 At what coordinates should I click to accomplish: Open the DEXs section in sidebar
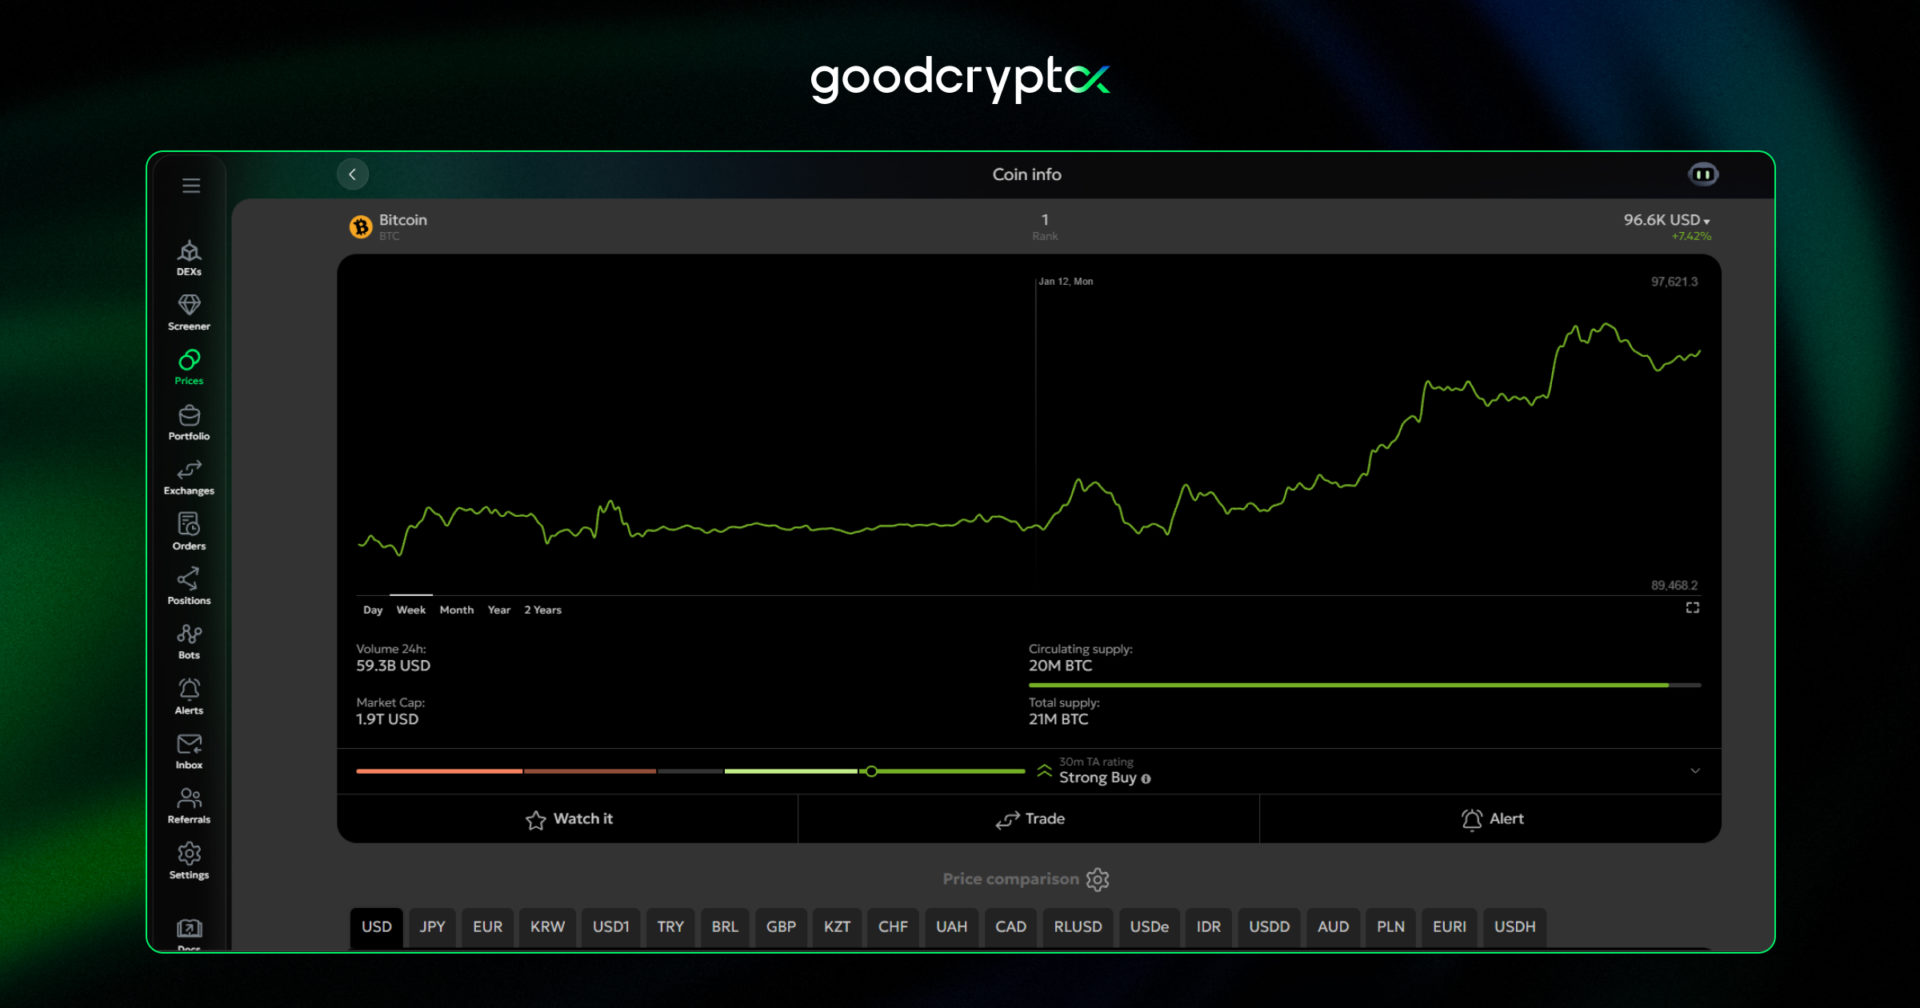coord(189,257)
